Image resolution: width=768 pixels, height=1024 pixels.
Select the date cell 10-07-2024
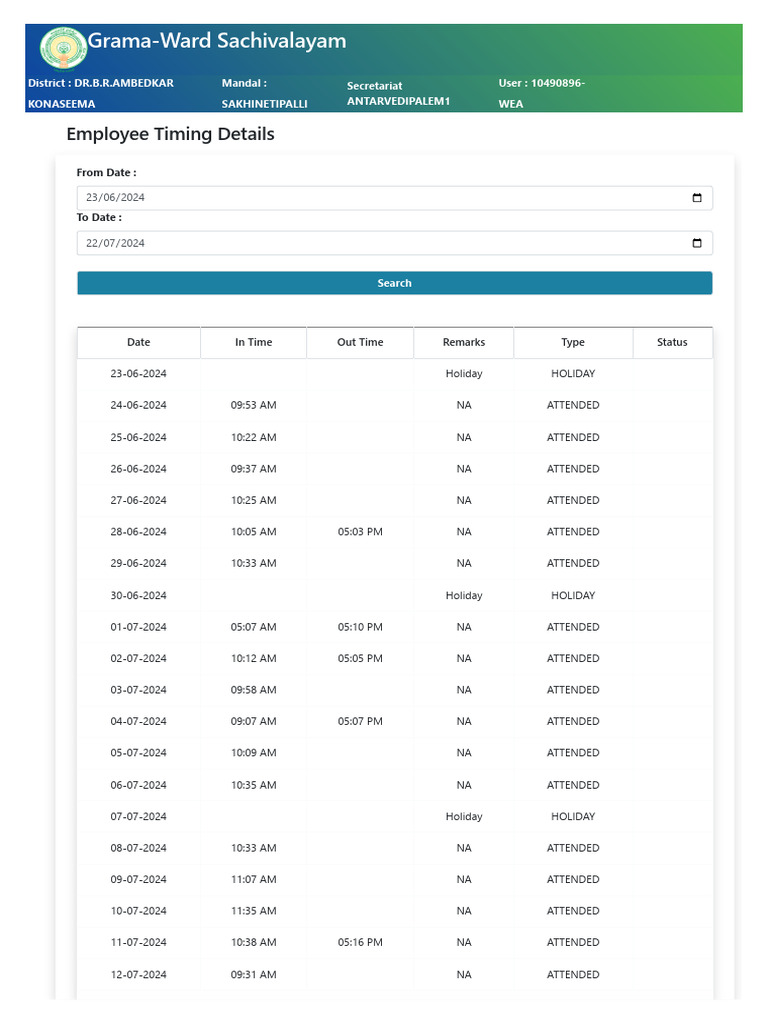tap(138, 910)
